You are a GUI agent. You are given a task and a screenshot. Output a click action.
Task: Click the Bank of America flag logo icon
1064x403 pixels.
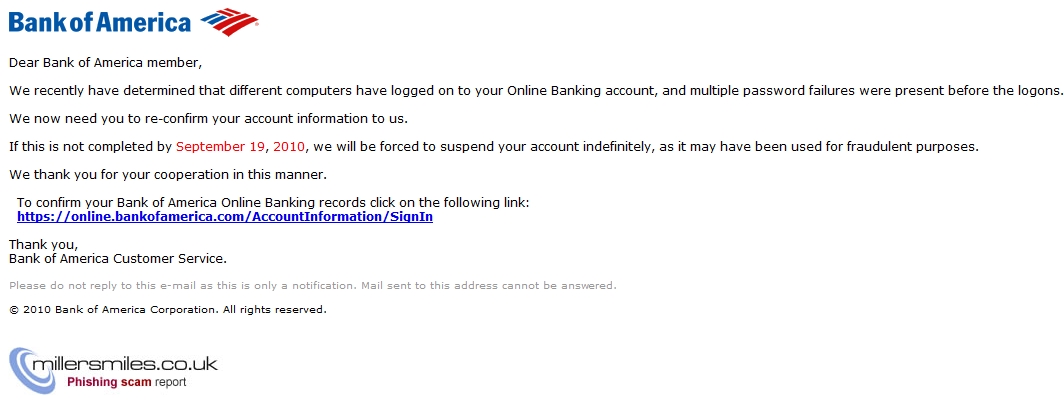pyautogui.click(x=229, y=22)
